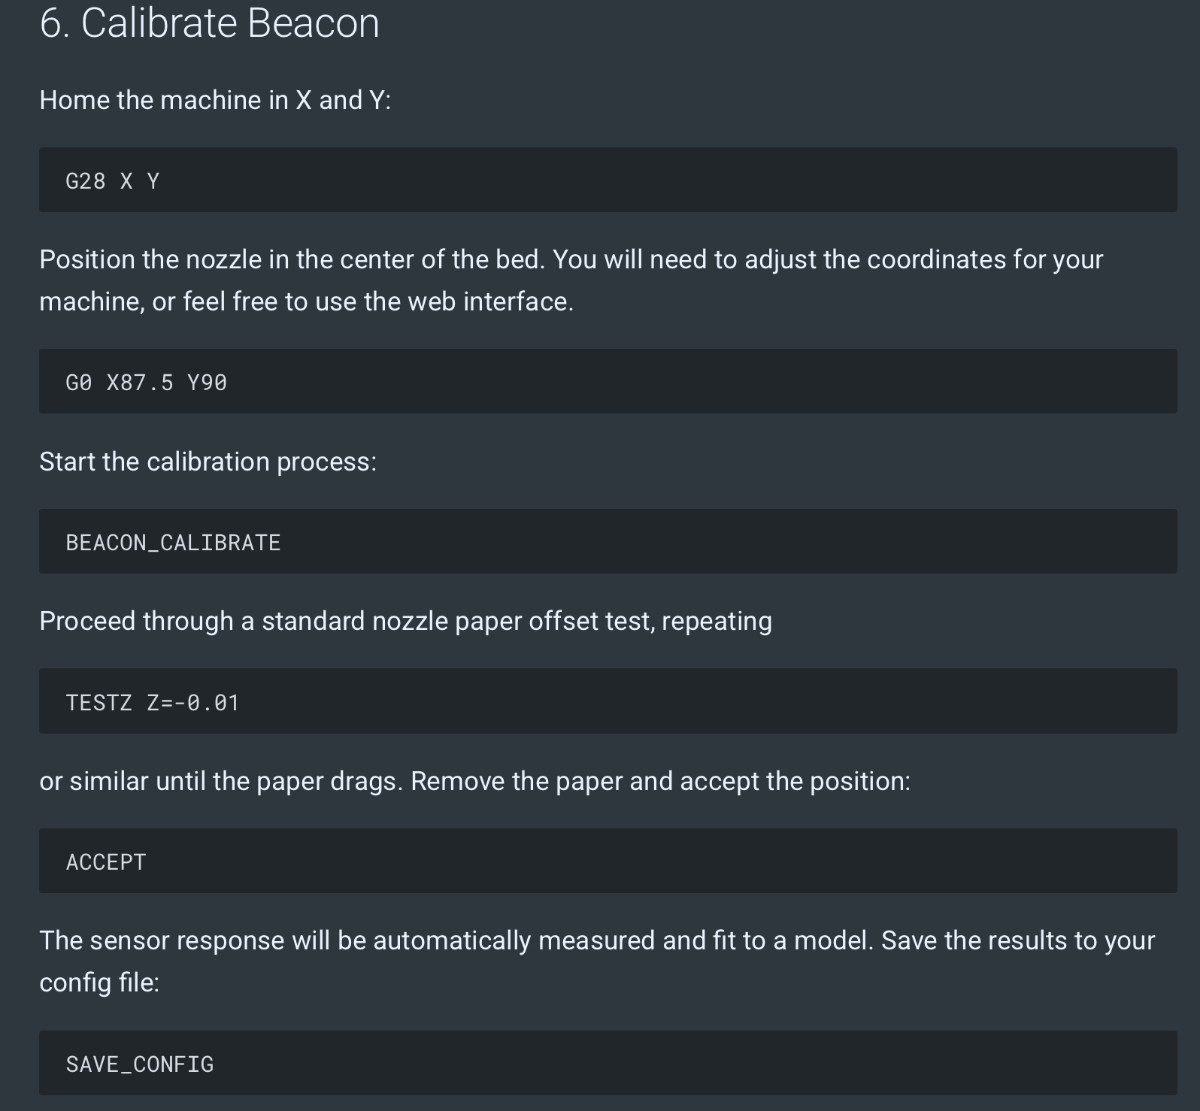Click the Y90 value in the G0 command
Image resolution: width=1200 pixels, height=1111 pixels.
(x=207, y=382)
